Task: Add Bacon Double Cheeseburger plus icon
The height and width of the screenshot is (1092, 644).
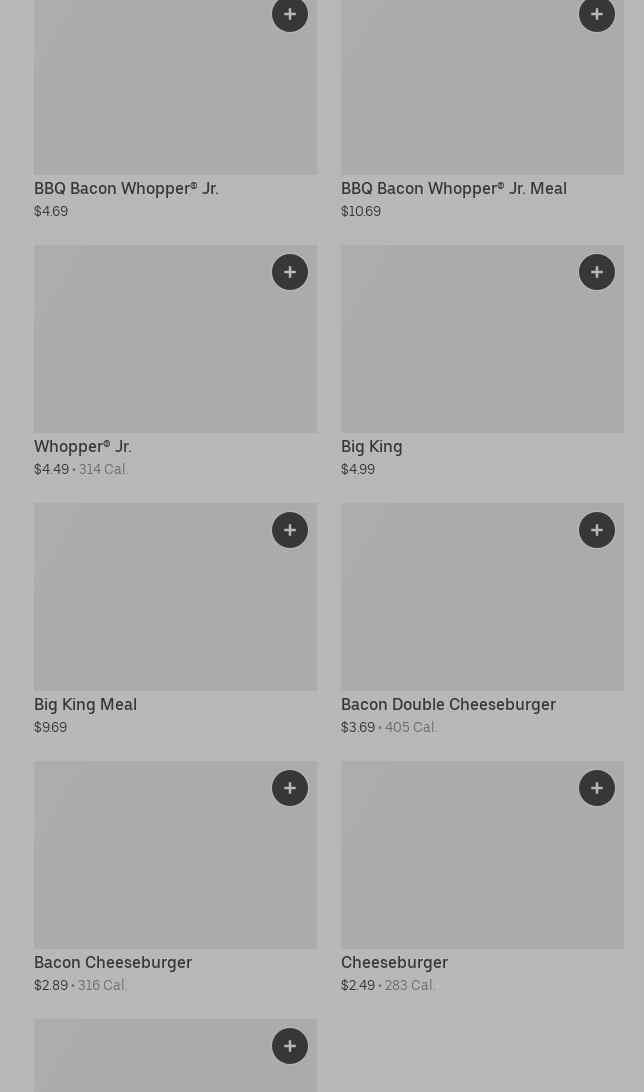Action: pos(597,530)
